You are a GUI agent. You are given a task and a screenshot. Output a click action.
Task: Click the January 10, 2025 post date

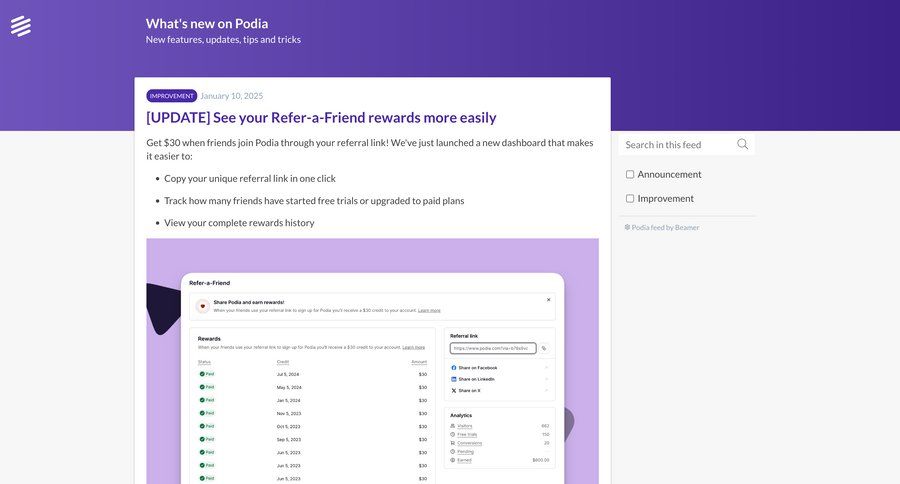[x=231, y=96]
